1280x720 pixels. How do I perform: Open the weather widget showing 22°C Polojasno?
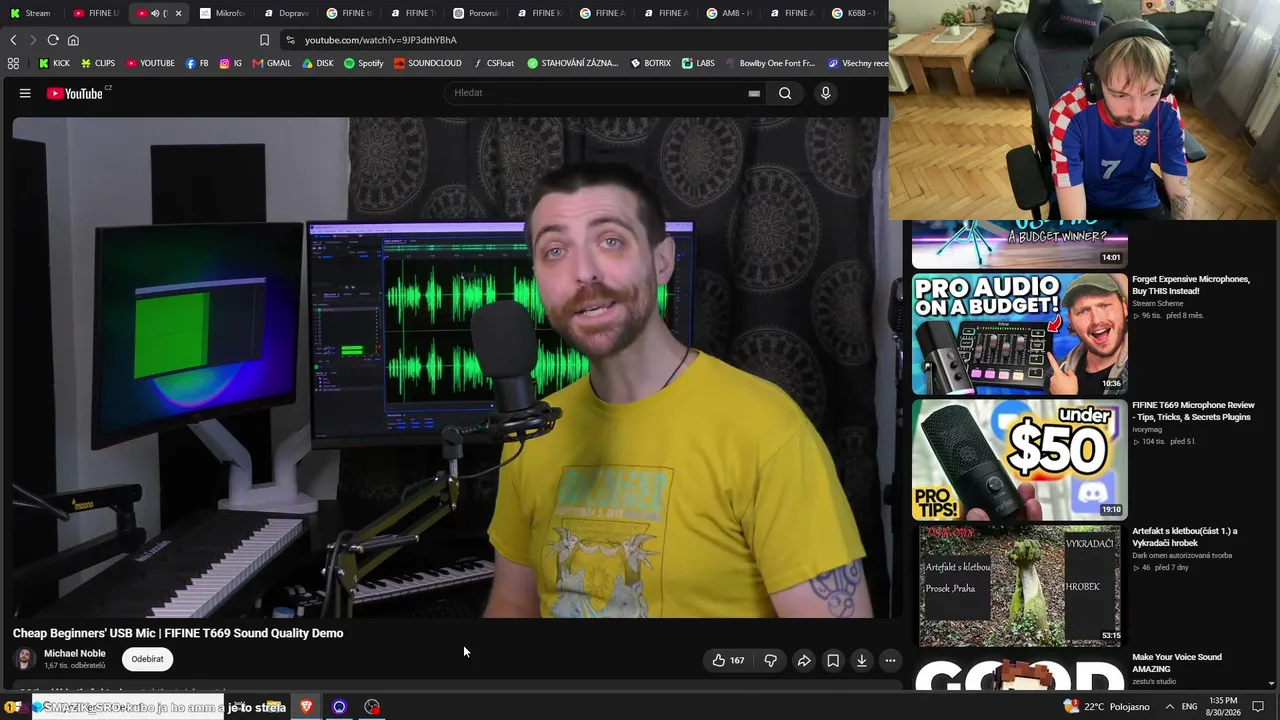pyautogui.click(x=1106, y=707)
